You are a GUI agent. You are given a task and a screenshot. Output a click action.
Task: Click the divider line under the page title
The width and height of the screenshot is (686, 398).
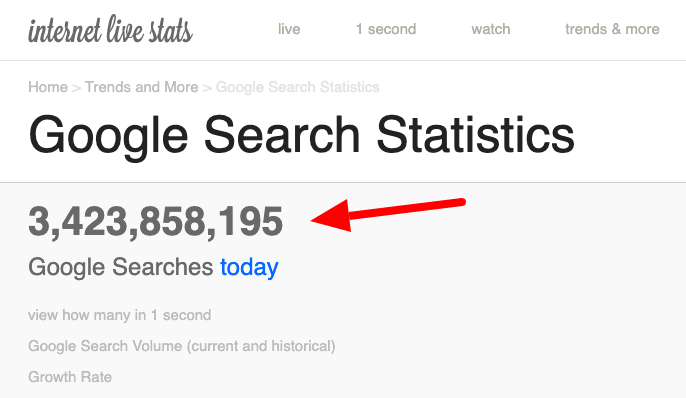coord(343,182)
